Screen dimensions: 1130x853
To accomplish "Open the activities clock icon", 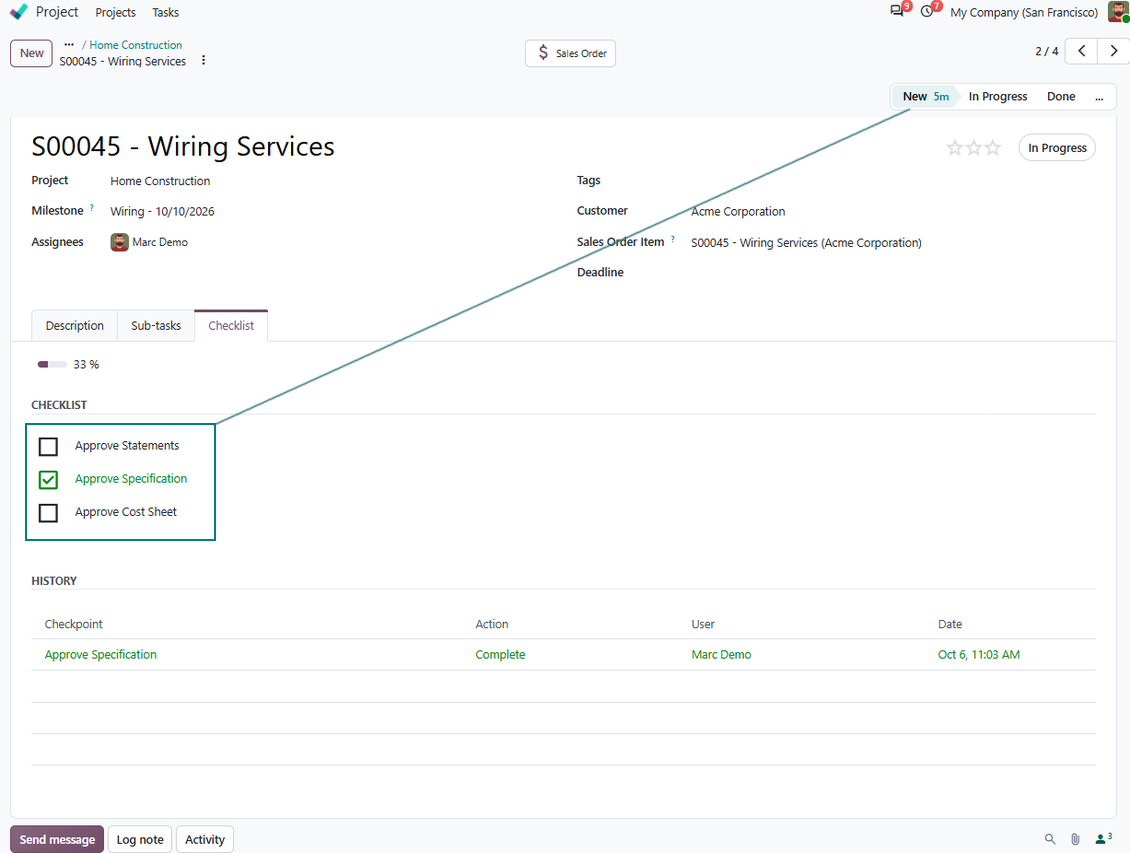I will [927, 12].
